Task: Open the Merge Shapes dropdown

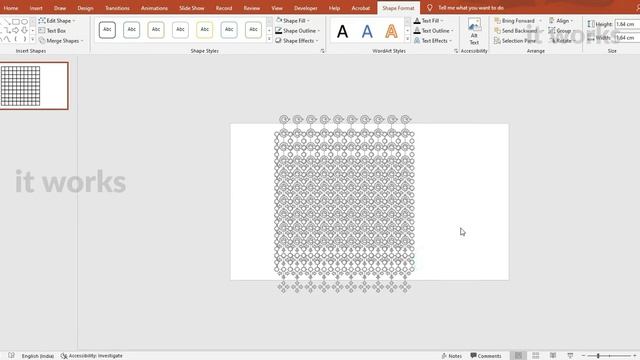Action: click(61, 41)
